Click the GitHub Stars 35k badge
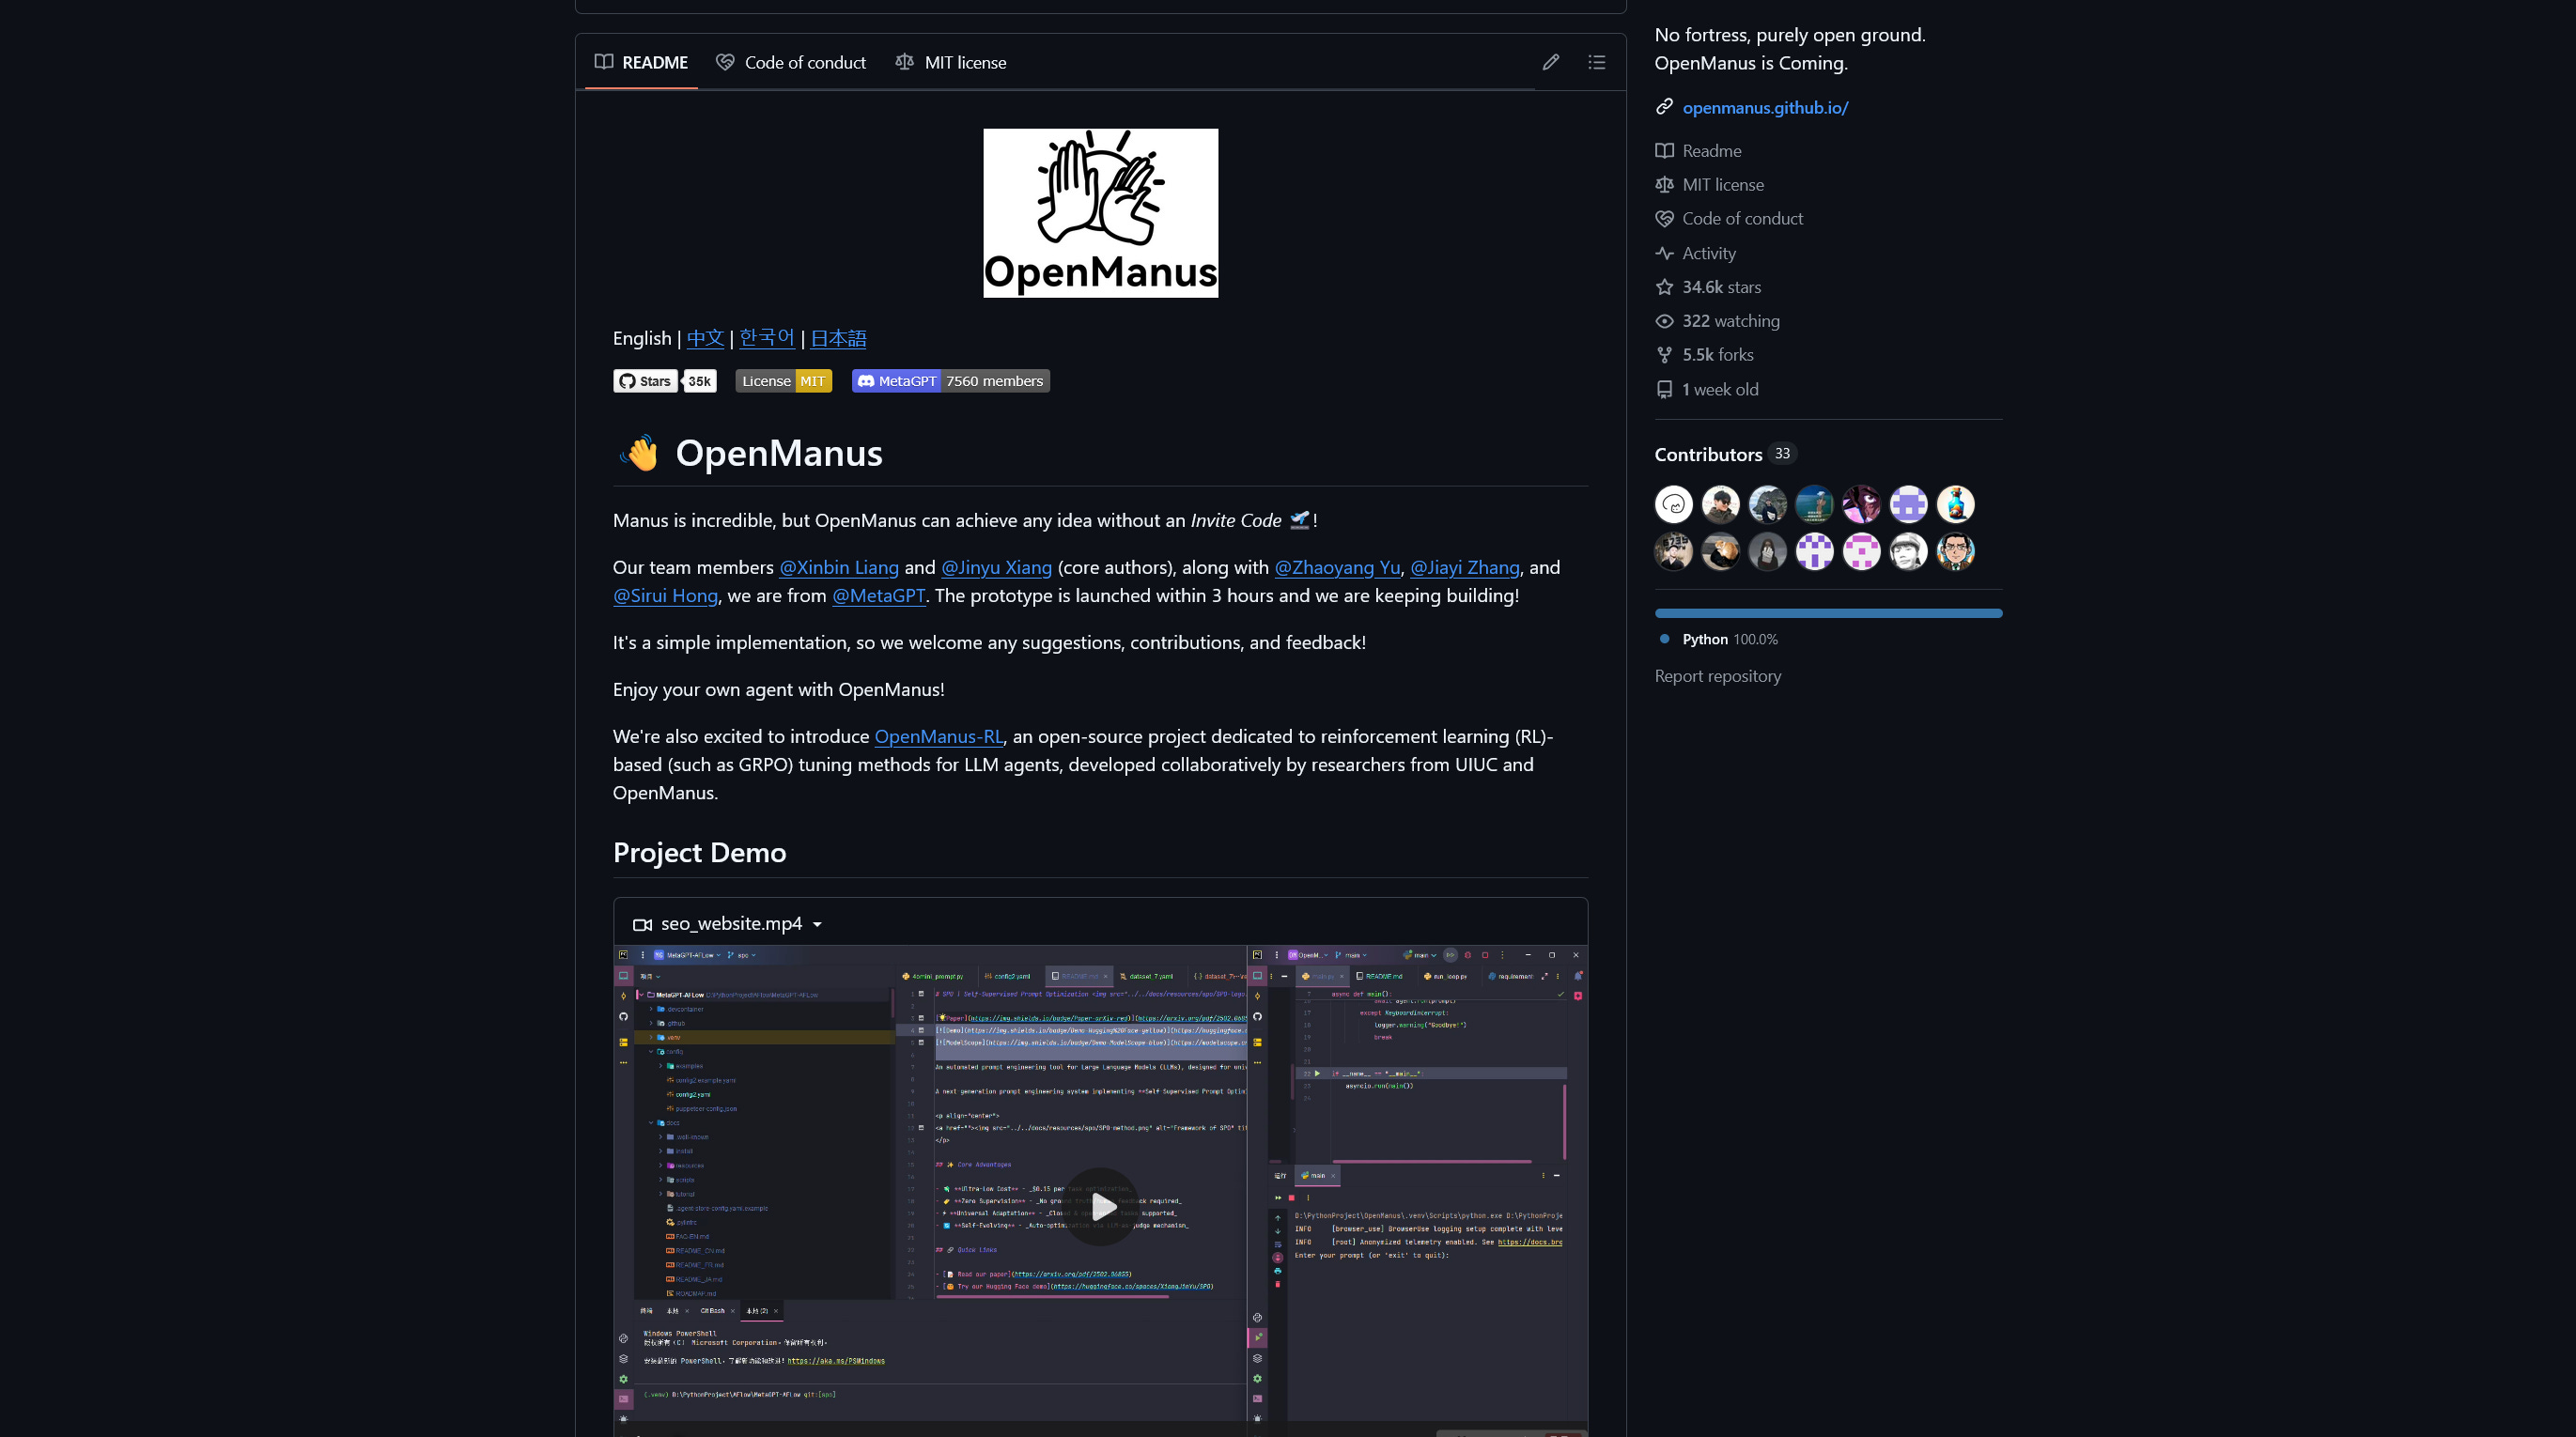This screenshot has width=2576, height=1437. click(664, 381)
